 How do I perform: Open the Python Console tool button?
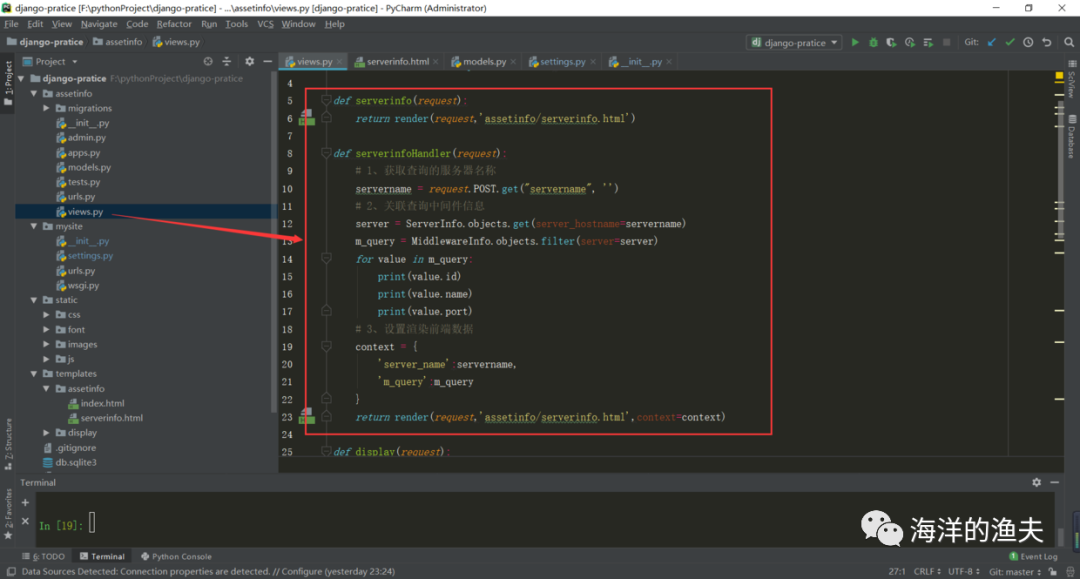tap(176, 557)
